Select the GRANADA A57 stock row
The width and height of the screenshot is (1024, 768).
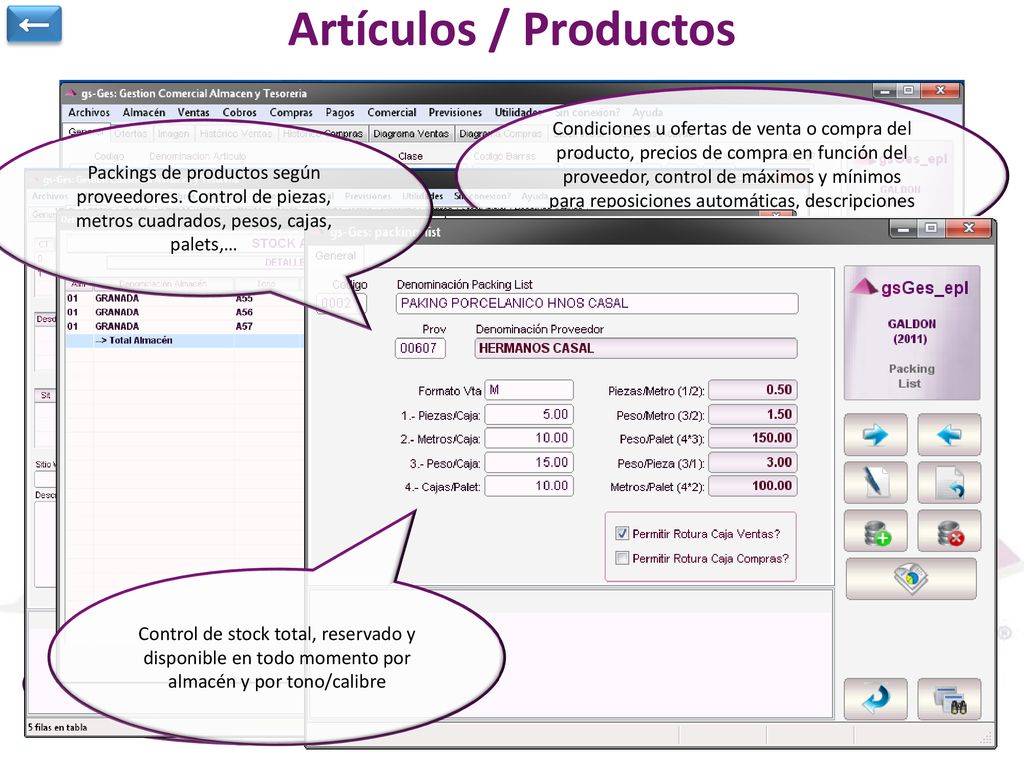pos(184,326)
